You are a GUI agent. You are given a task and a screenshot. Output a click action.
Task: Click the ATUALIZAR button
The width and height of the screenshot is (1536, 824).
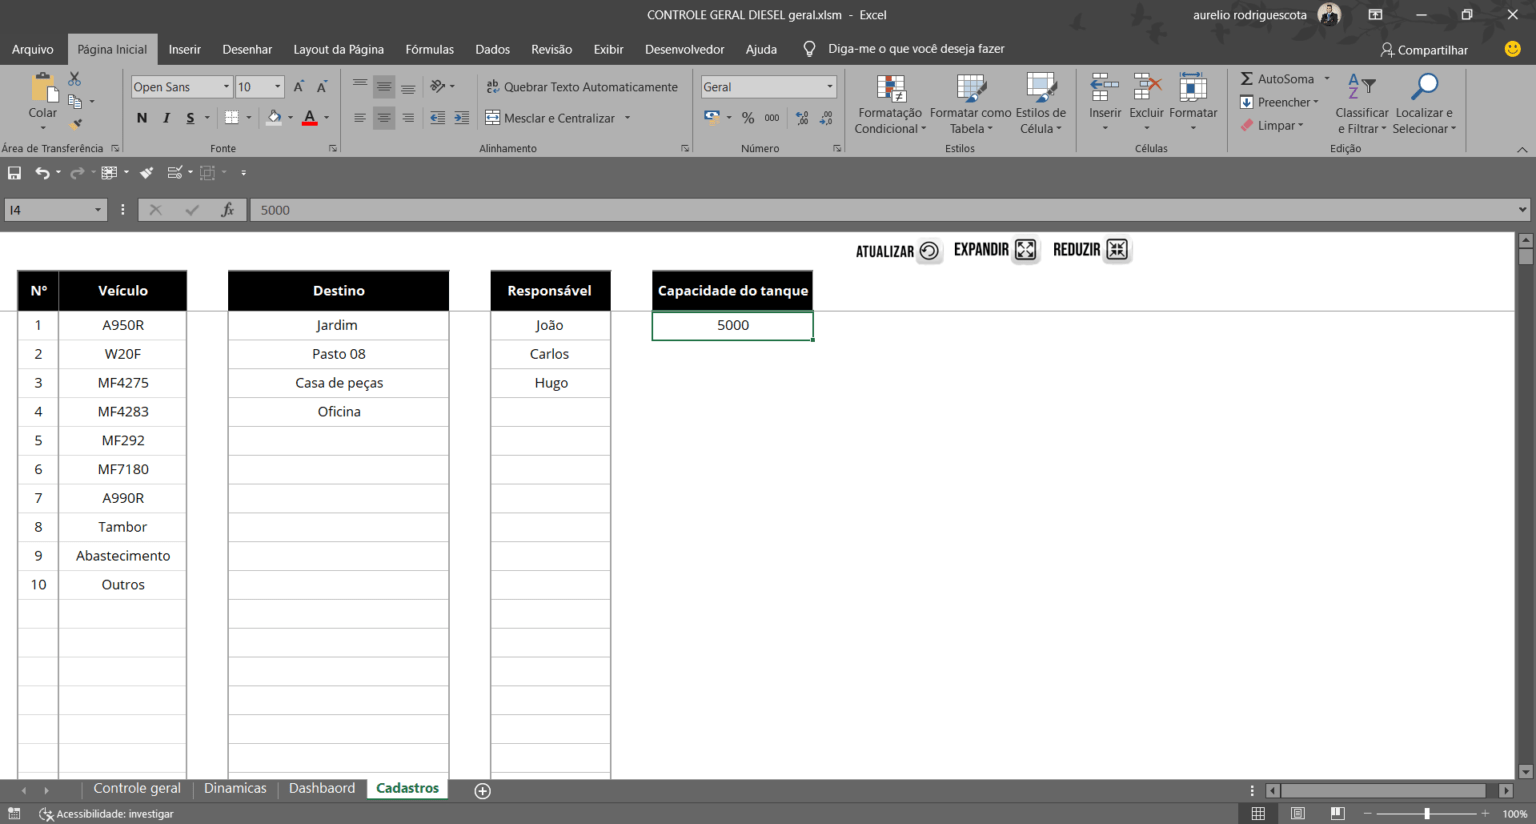(898, 251)
